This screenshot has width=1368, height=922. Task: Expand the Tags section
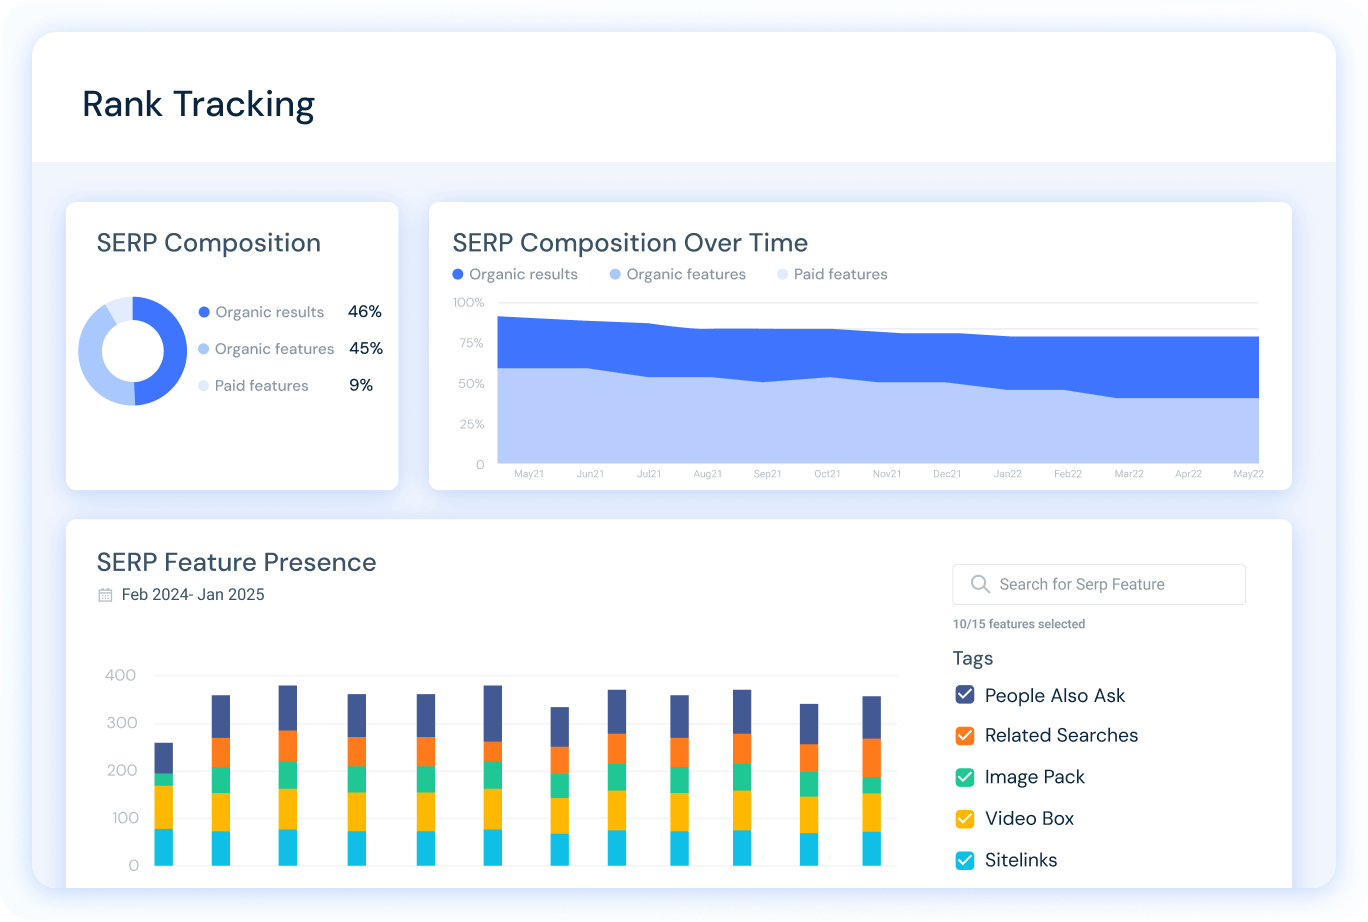972,658
